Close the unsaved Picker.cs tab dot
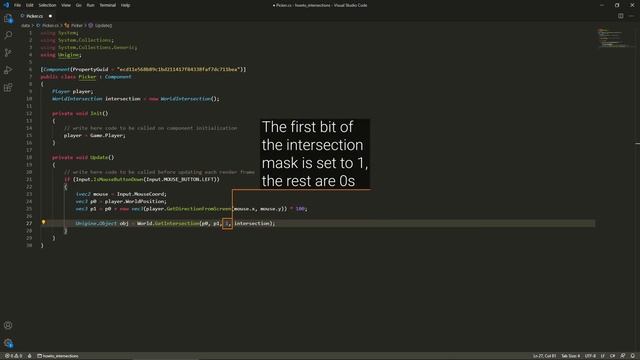 pos(50,16)
